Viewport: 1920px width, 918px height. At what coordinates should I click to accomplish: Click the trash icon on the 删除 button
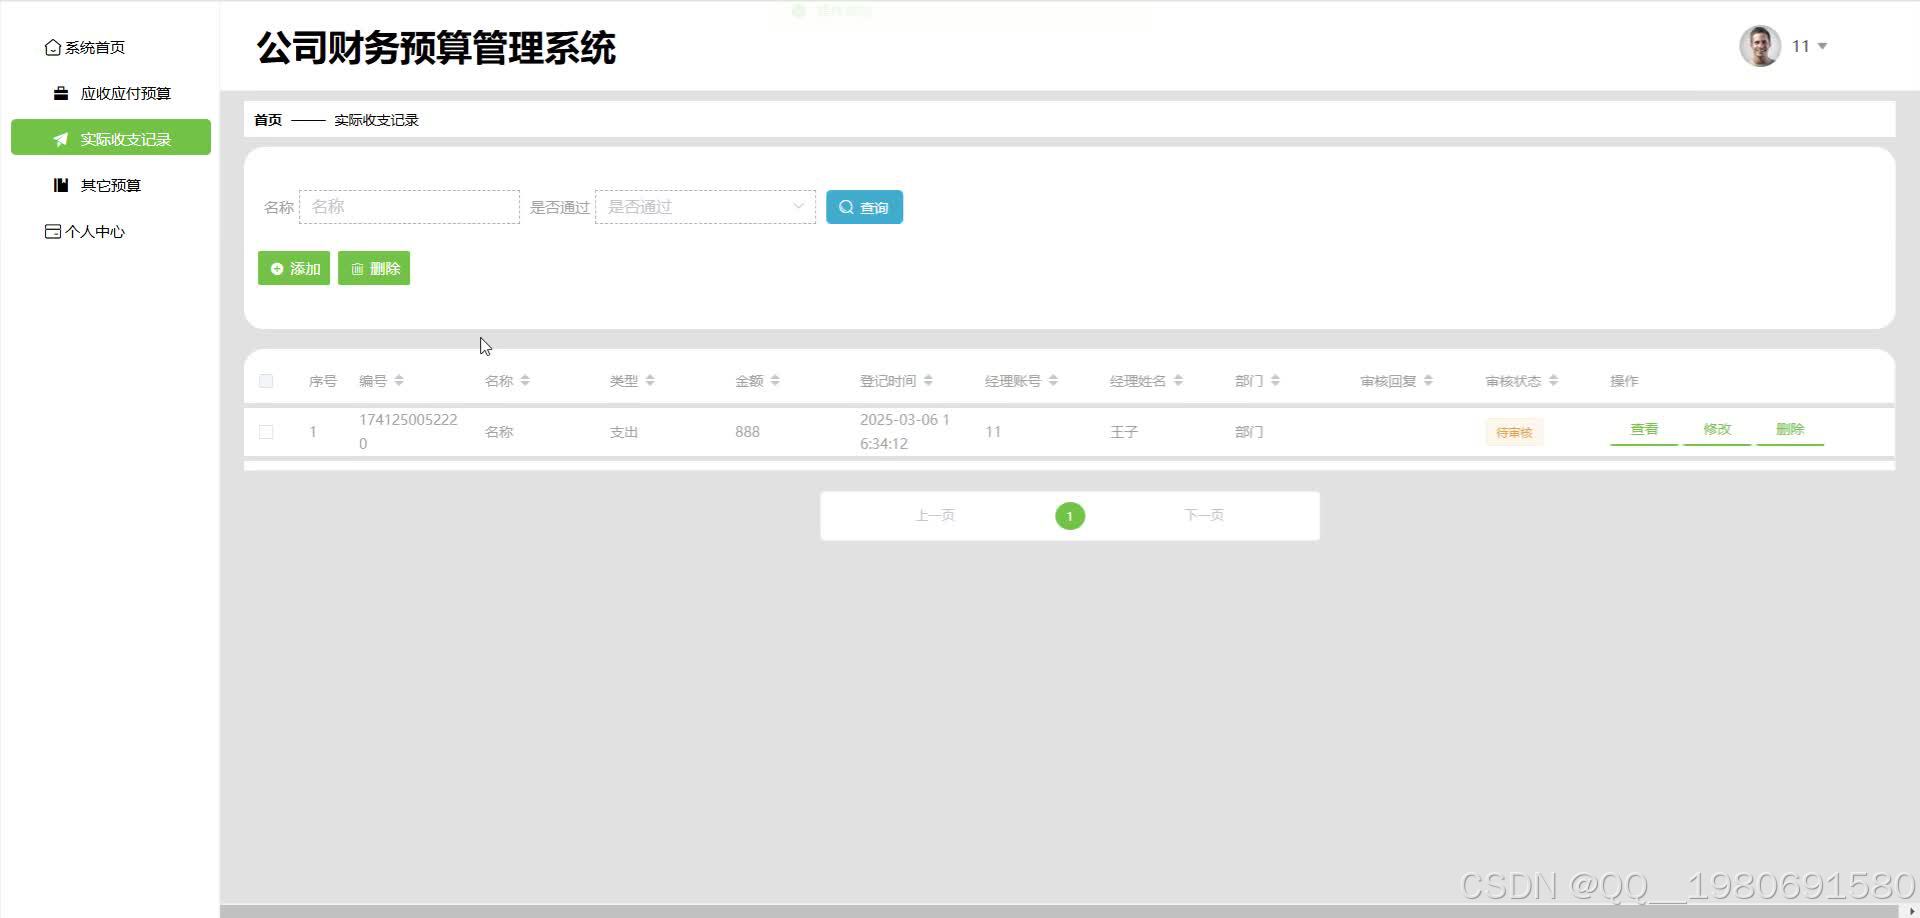[359, 268]
